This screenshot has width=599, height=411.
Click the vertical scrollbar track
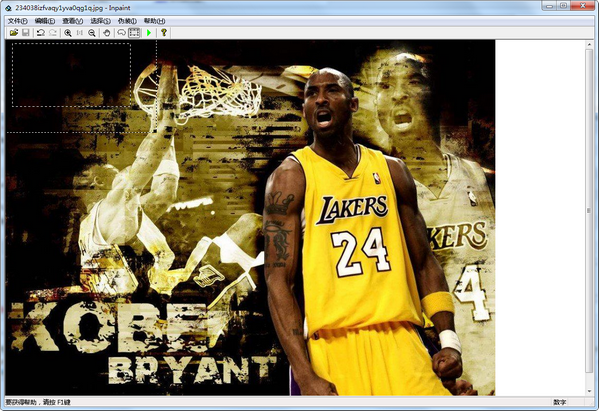(x=589, y=218)
